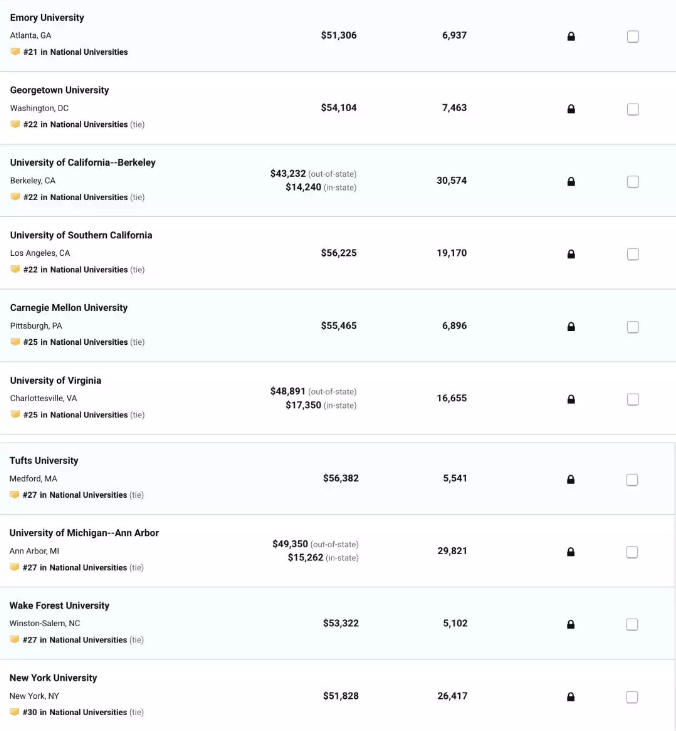The width and height of the screenshot is (676, 731).
Task: Open University of California--Berkeley school page
Action: click(x=83, y=163)
